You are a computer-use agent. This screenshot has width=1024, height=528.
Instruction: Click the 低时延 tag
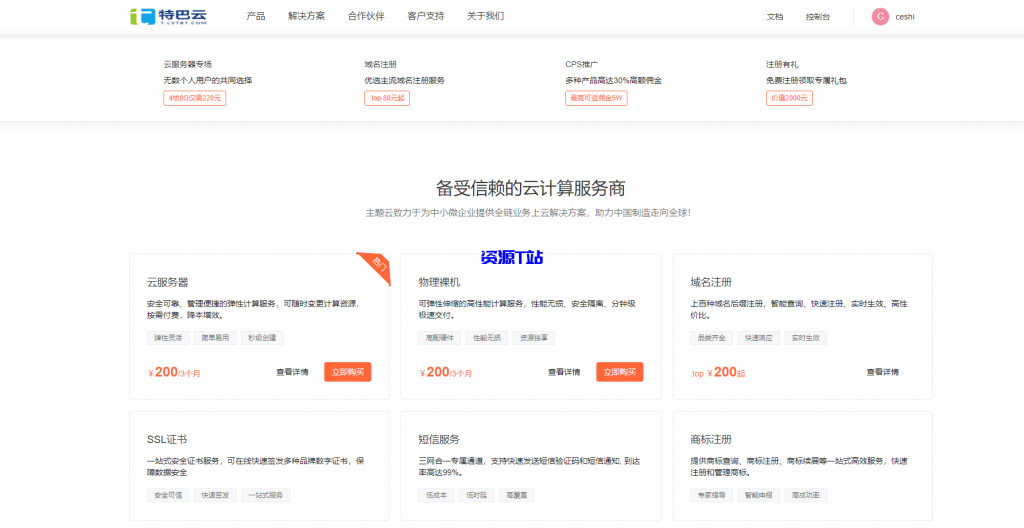click(x=476, y=495)
